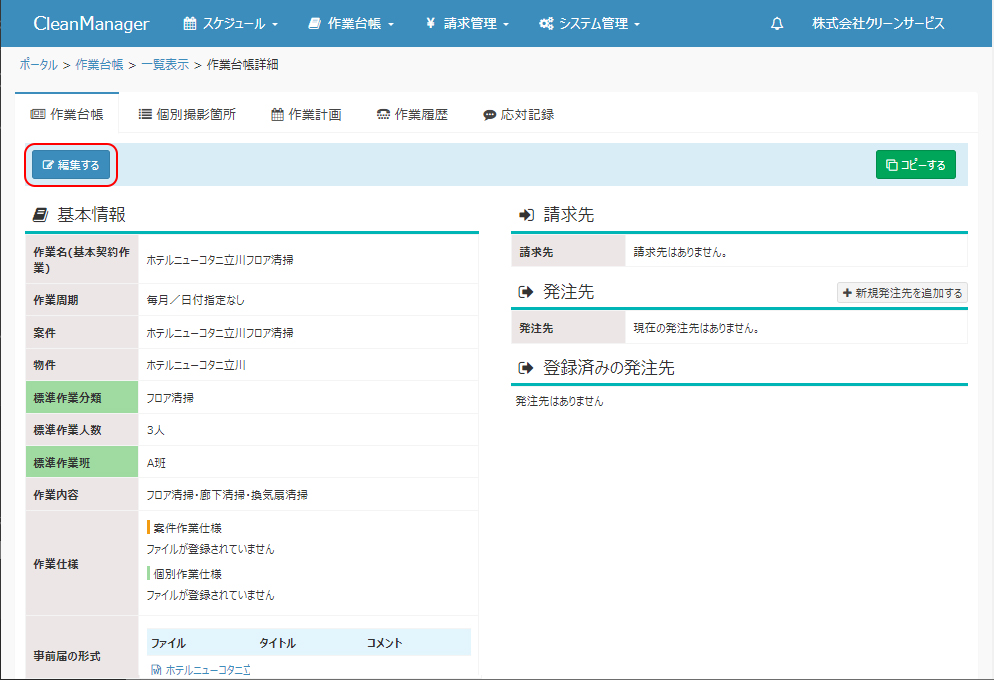This screenshot has height=680, width=994.
Task: Expand the システム管理 menu
Action: (589, 24)
